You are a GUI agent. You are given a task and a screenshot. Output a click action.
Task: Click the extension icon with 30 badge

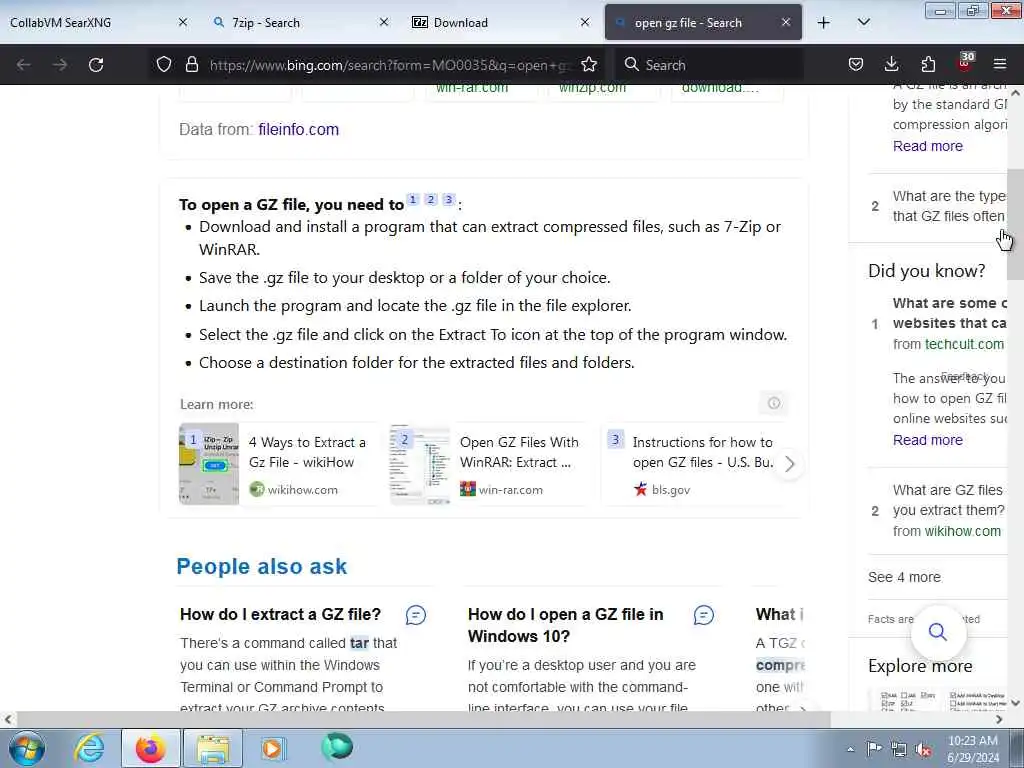[965, 63]
